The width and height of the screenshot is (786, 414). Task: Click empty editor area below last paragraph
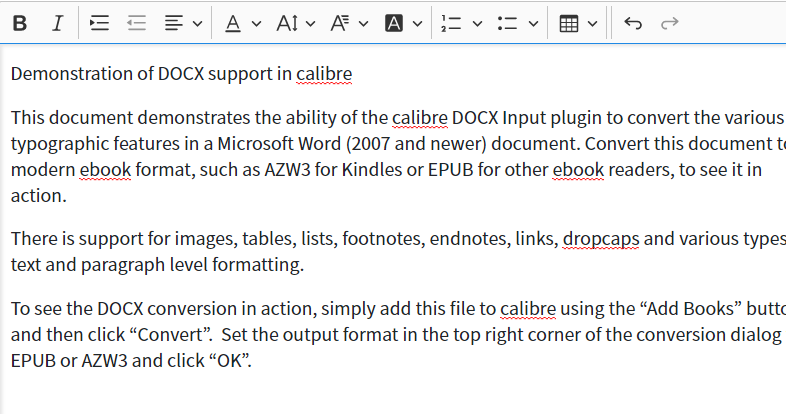click(x=393, y=393)
